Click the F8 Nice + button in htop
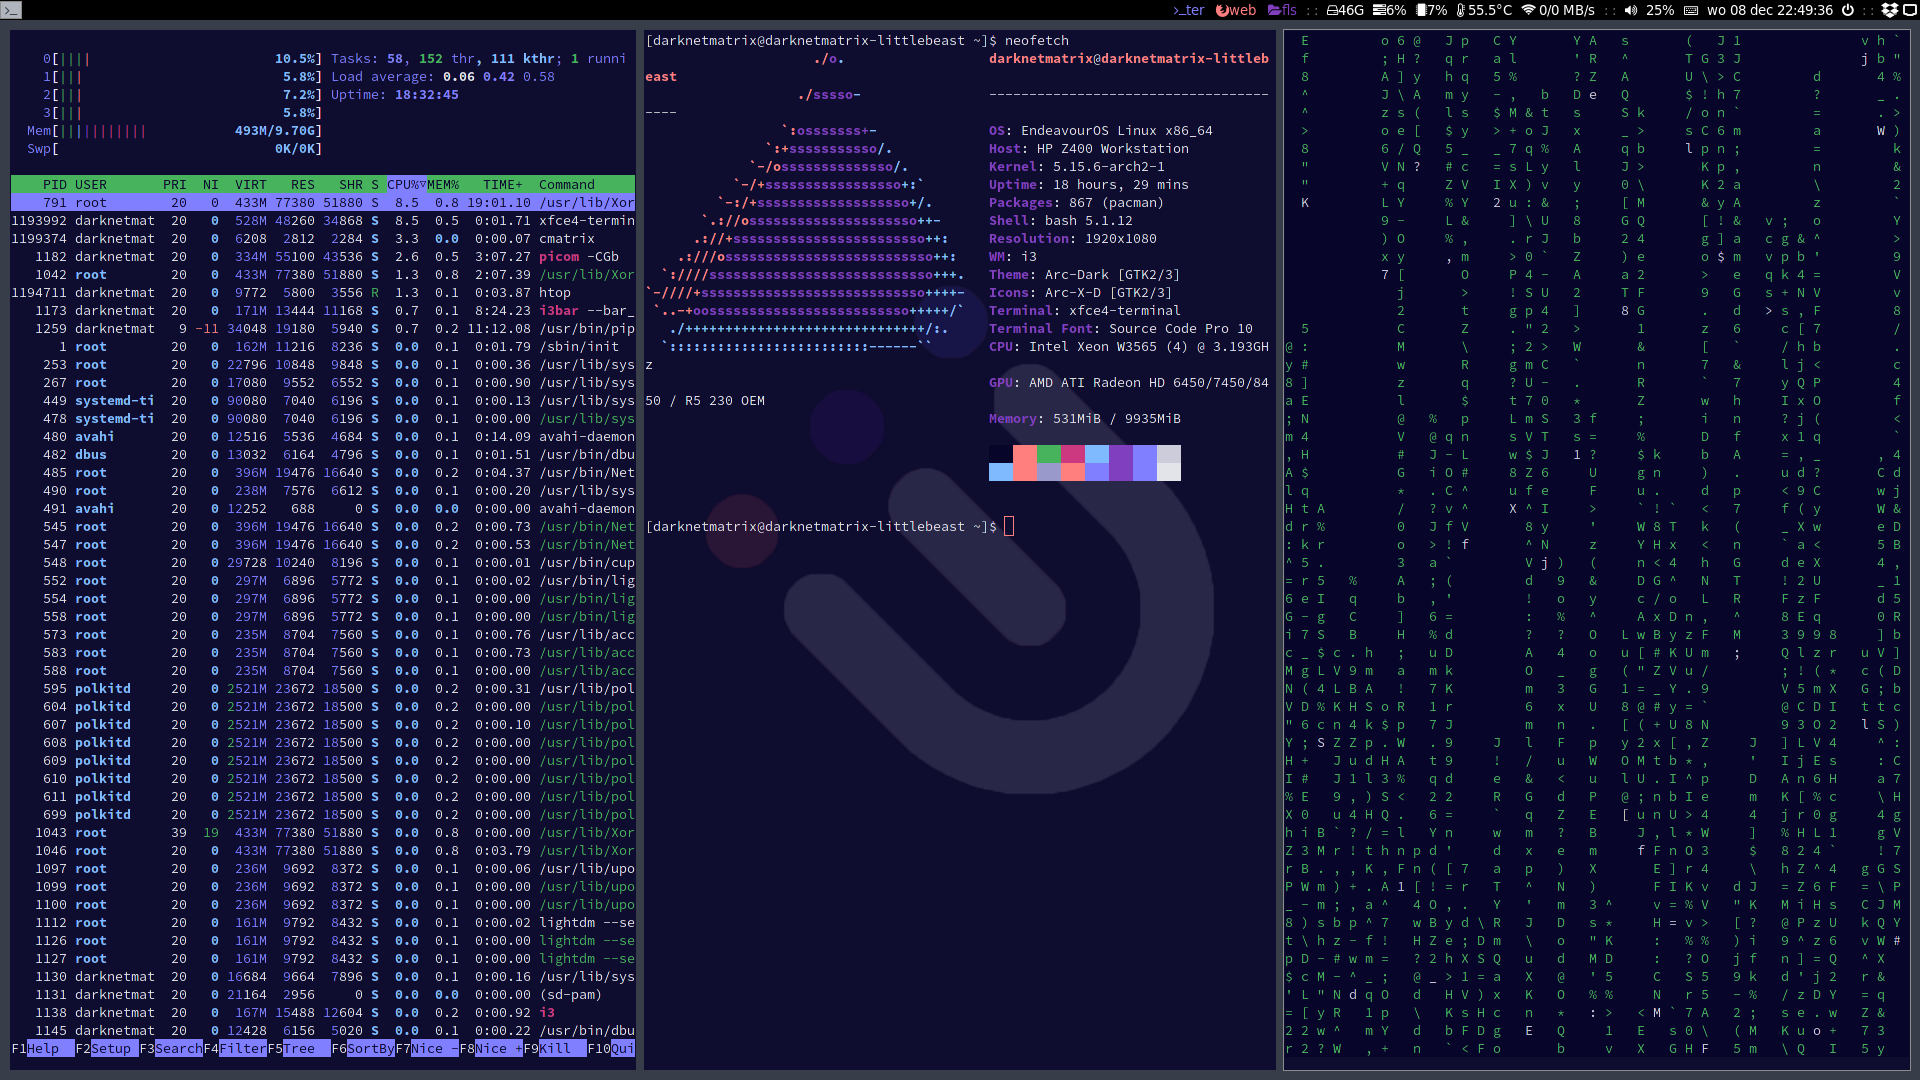This screenshot has width=1920, height=1080. (491, 1049)
